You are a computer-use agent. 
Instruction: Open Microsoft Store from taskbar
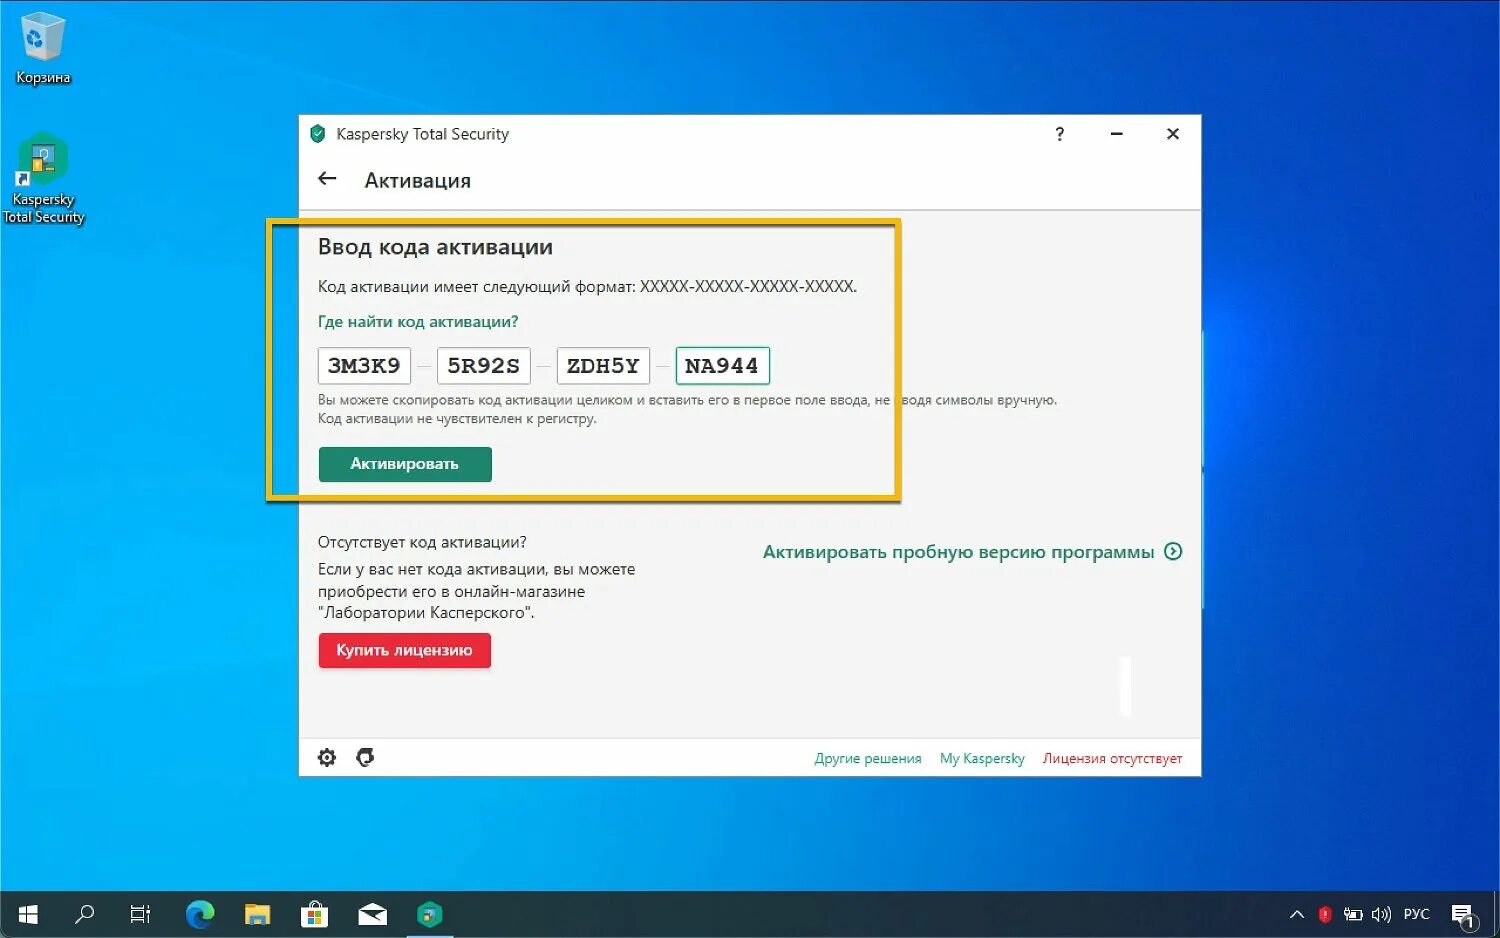pyautogui.click(x=315, y=914)
